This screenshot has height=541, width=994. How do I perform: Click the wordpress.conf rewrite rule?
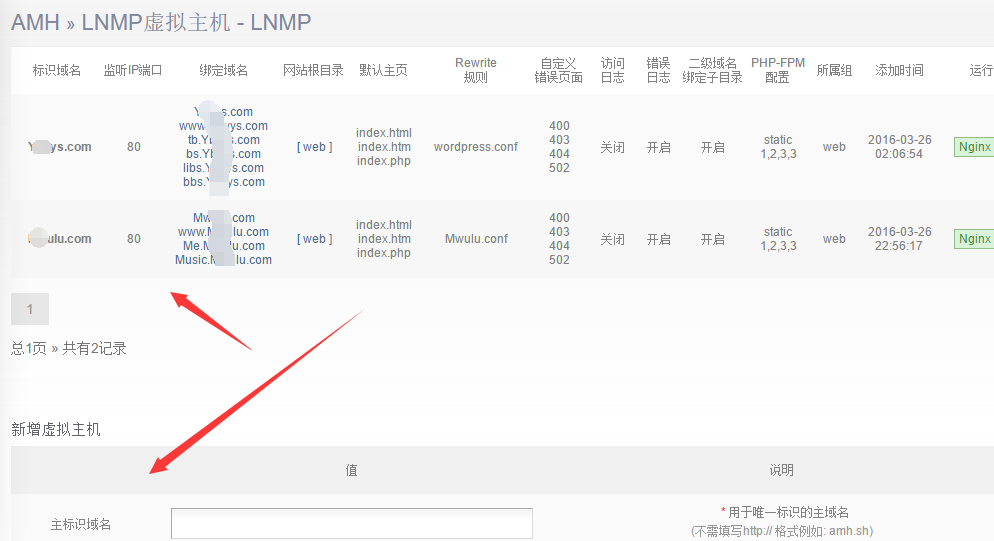(x=475, y=147)
